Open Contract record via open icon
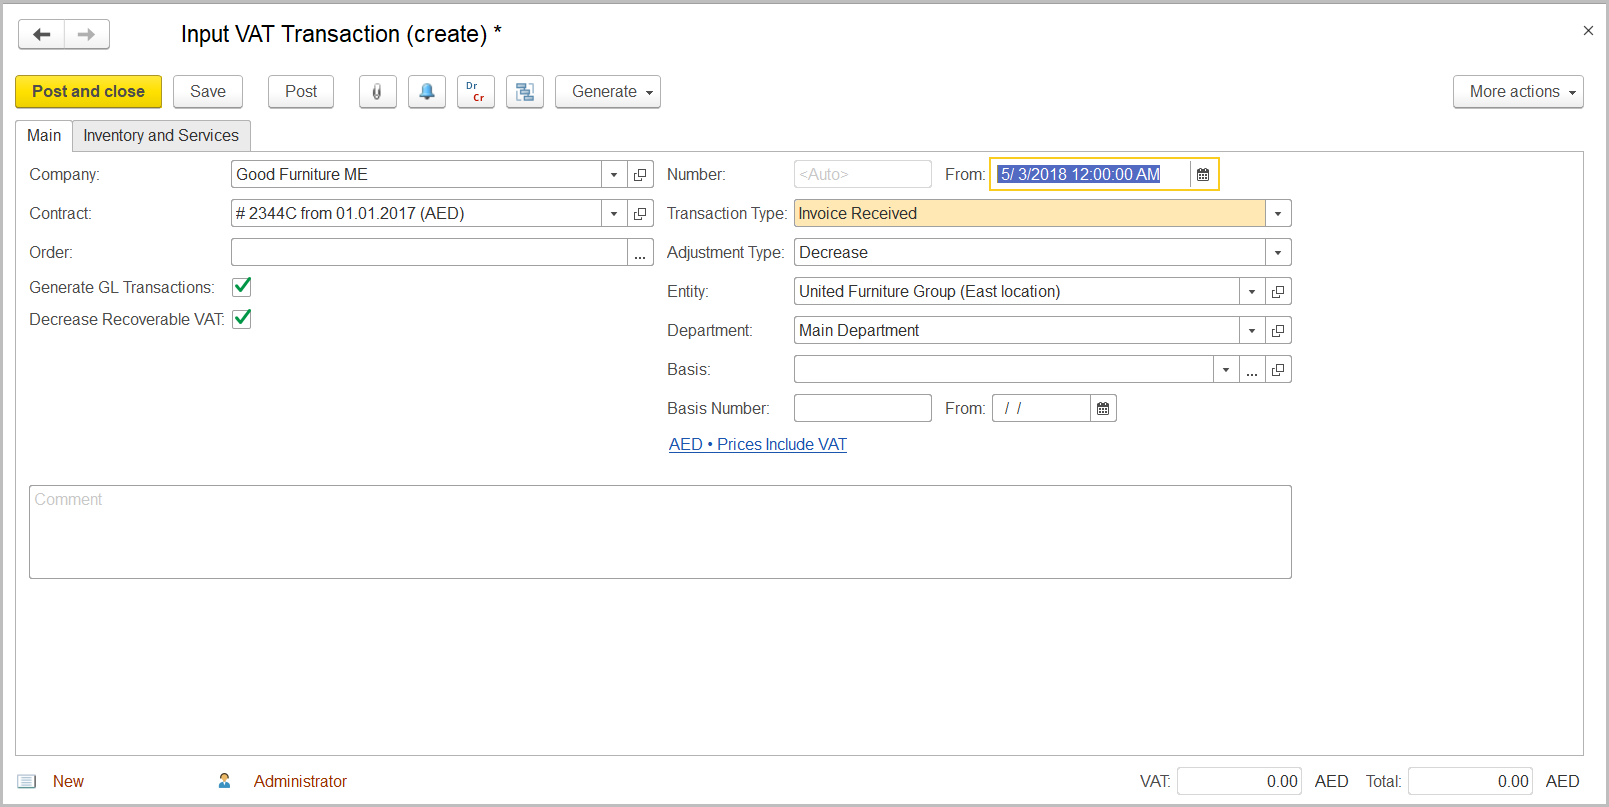 (640, 213)
